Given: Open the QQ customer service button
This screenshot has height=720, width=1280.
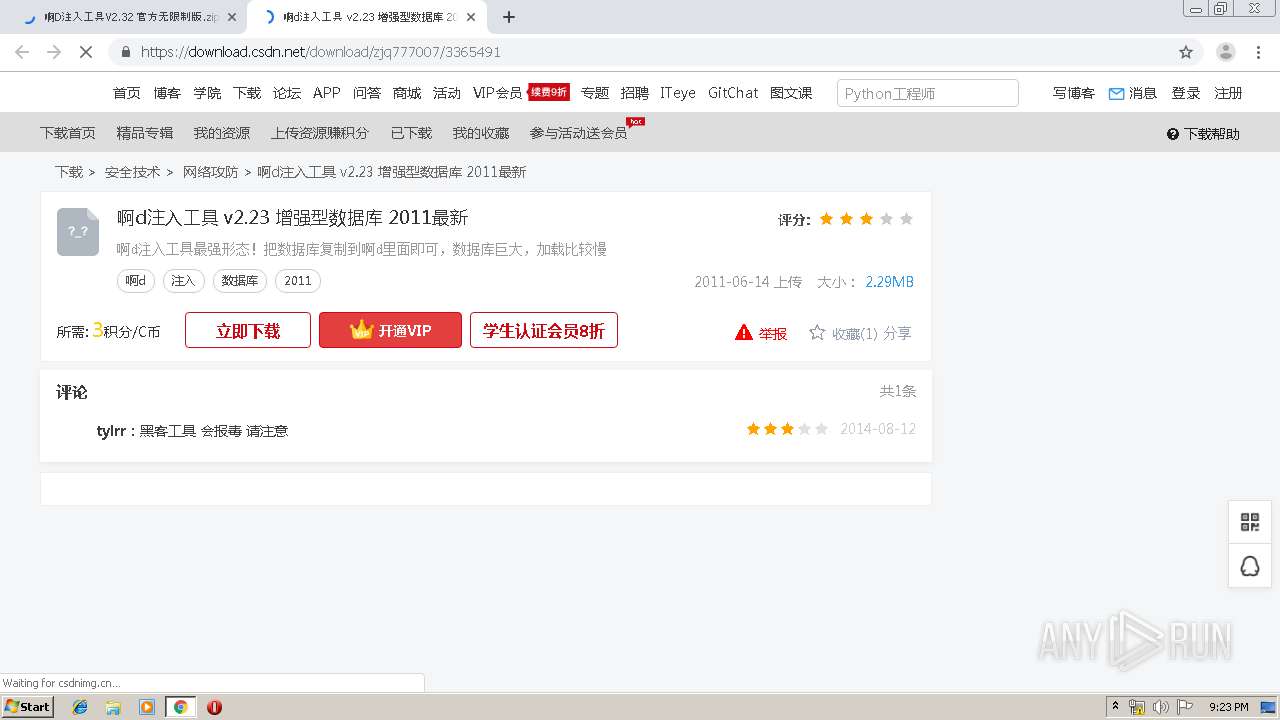Looking at the screenshot, I should [1250, 566].
